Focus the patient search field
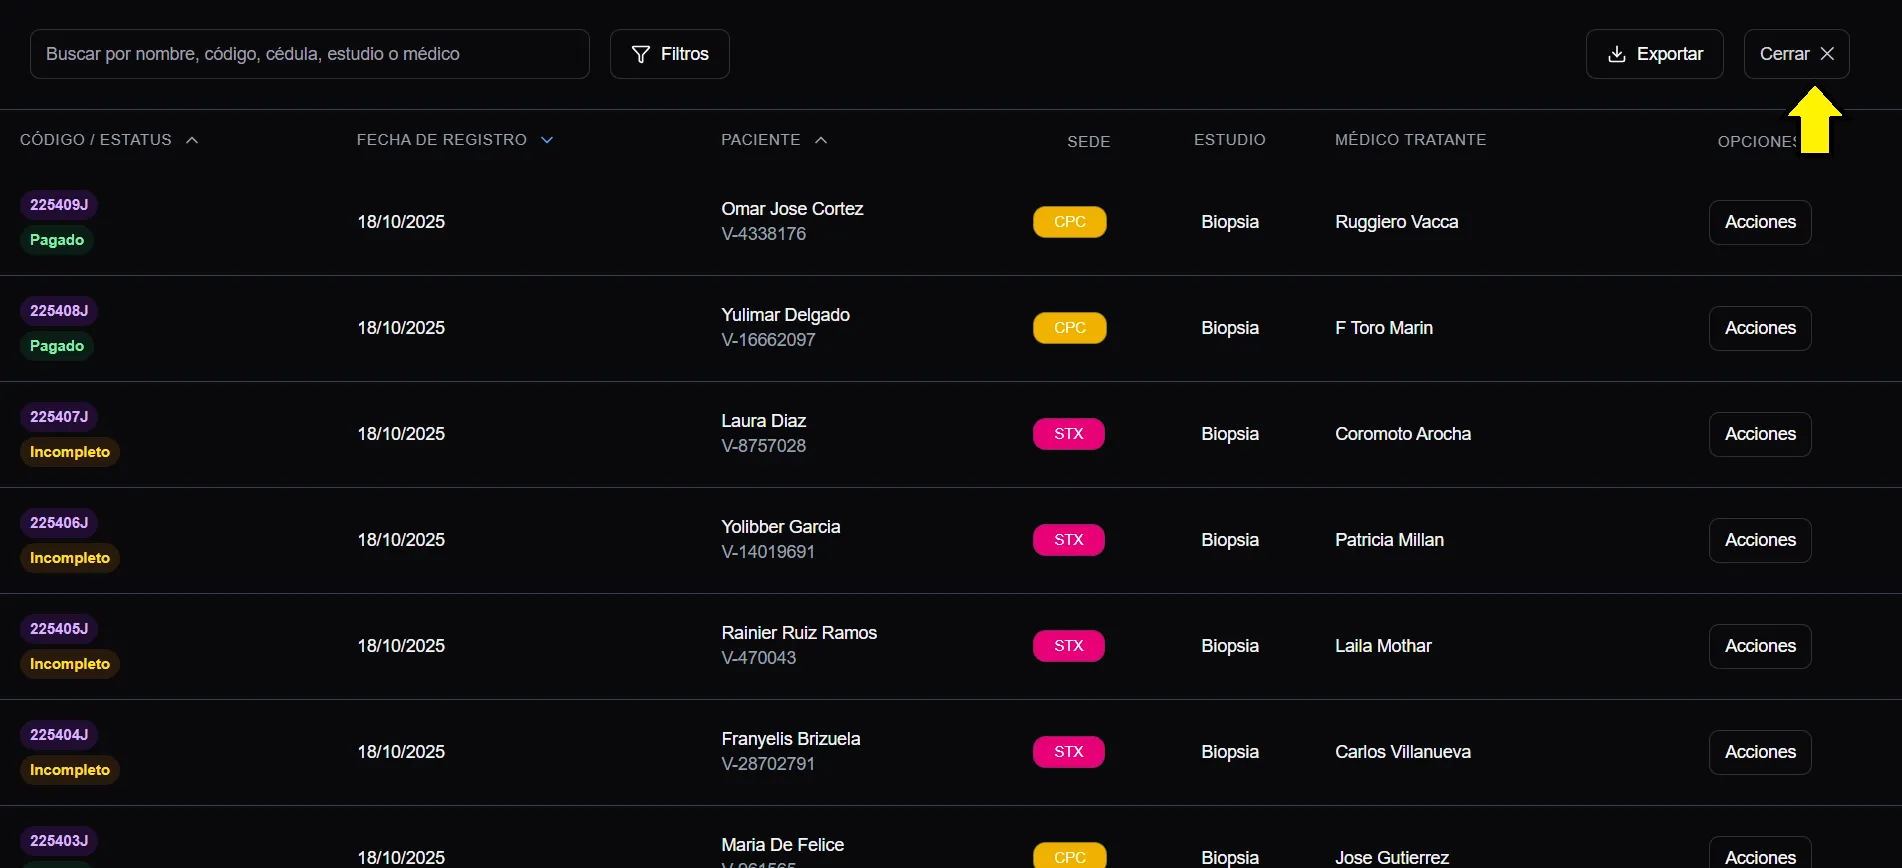The height and width of the screenshot is (868, 1902). click(x=310, y=54)
